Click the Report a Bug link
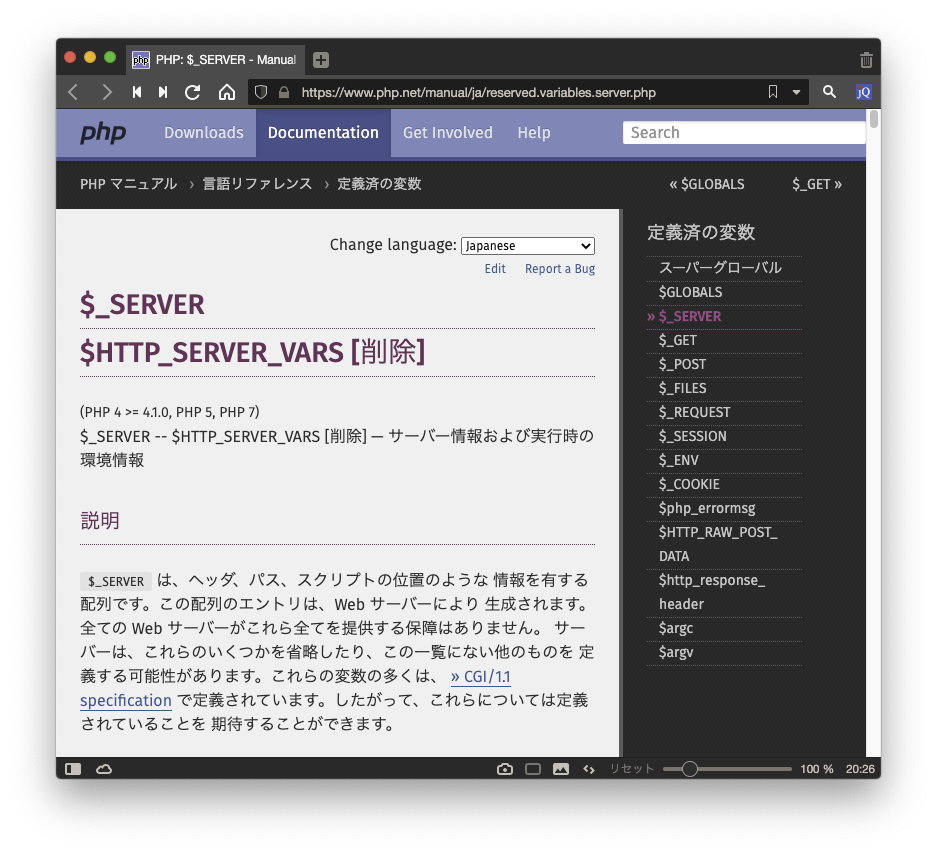Image resolution: width=937 pixels, height=853 pixels. tap(560, 269)
